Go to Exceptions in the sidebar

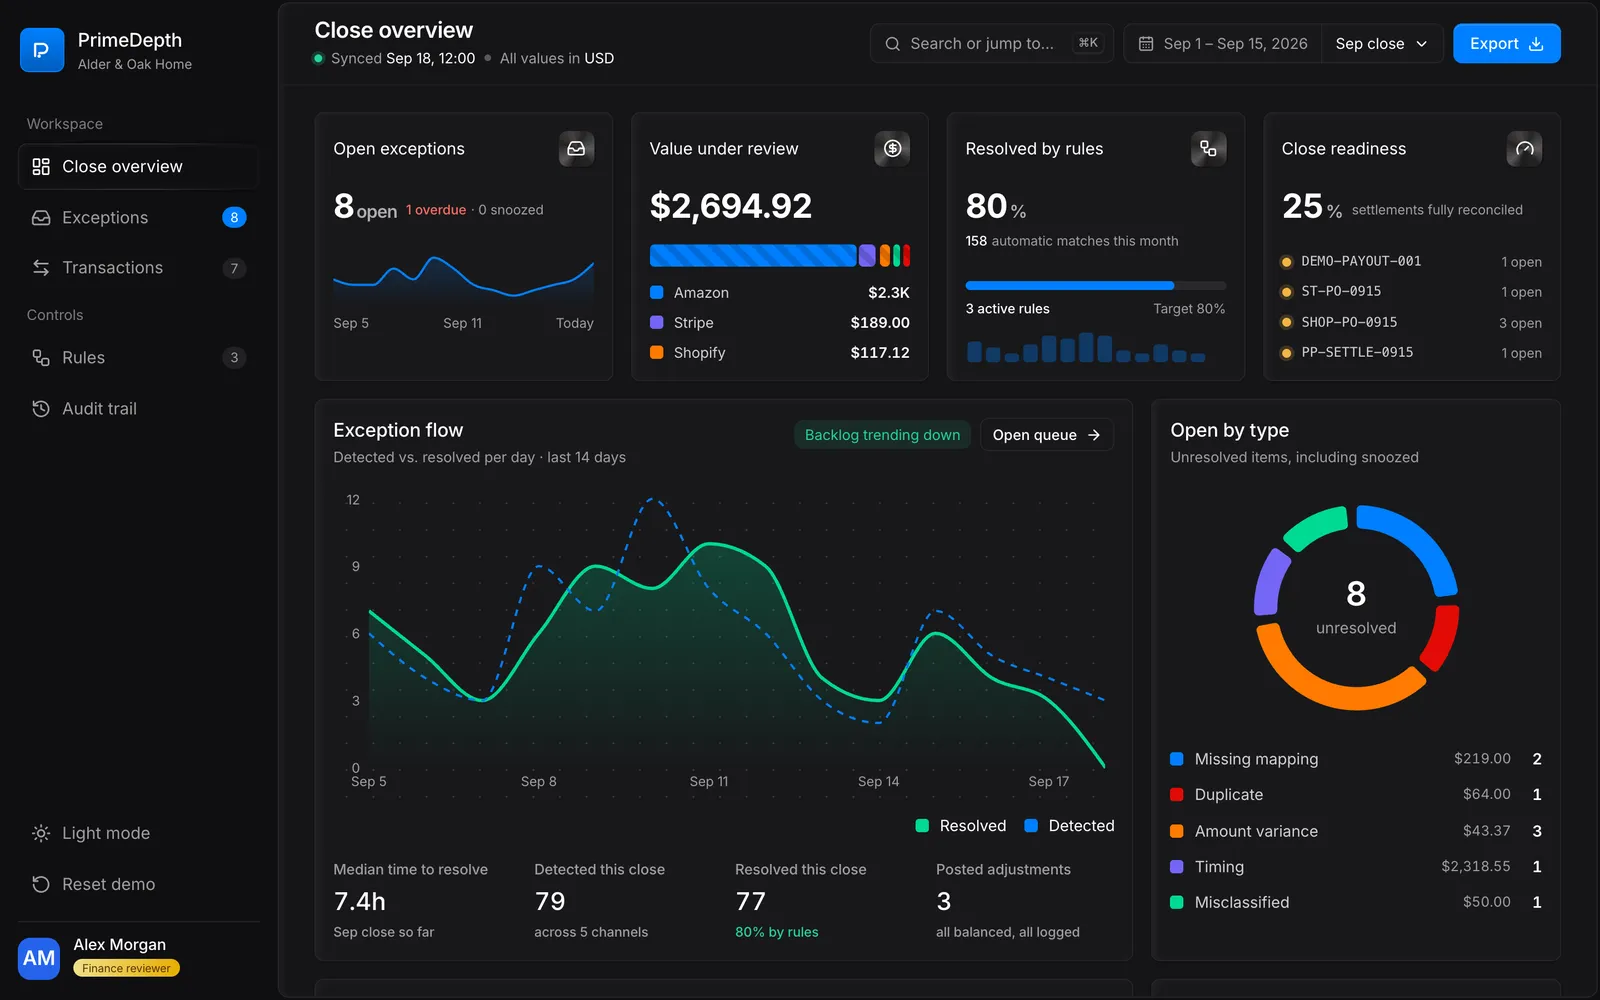pos(138,217)
